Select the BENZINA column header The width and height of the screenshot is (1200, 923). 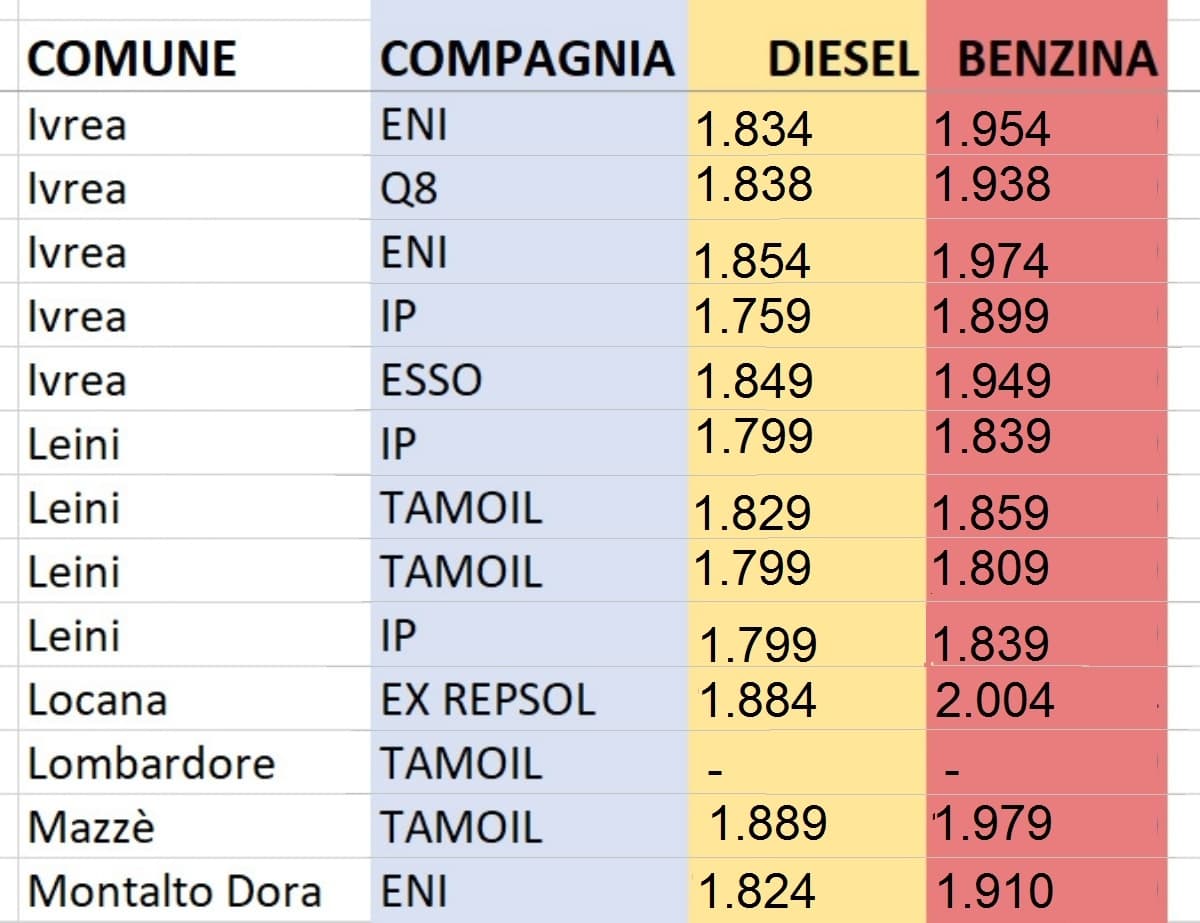pyautogui.click(x=1057, y=59)
